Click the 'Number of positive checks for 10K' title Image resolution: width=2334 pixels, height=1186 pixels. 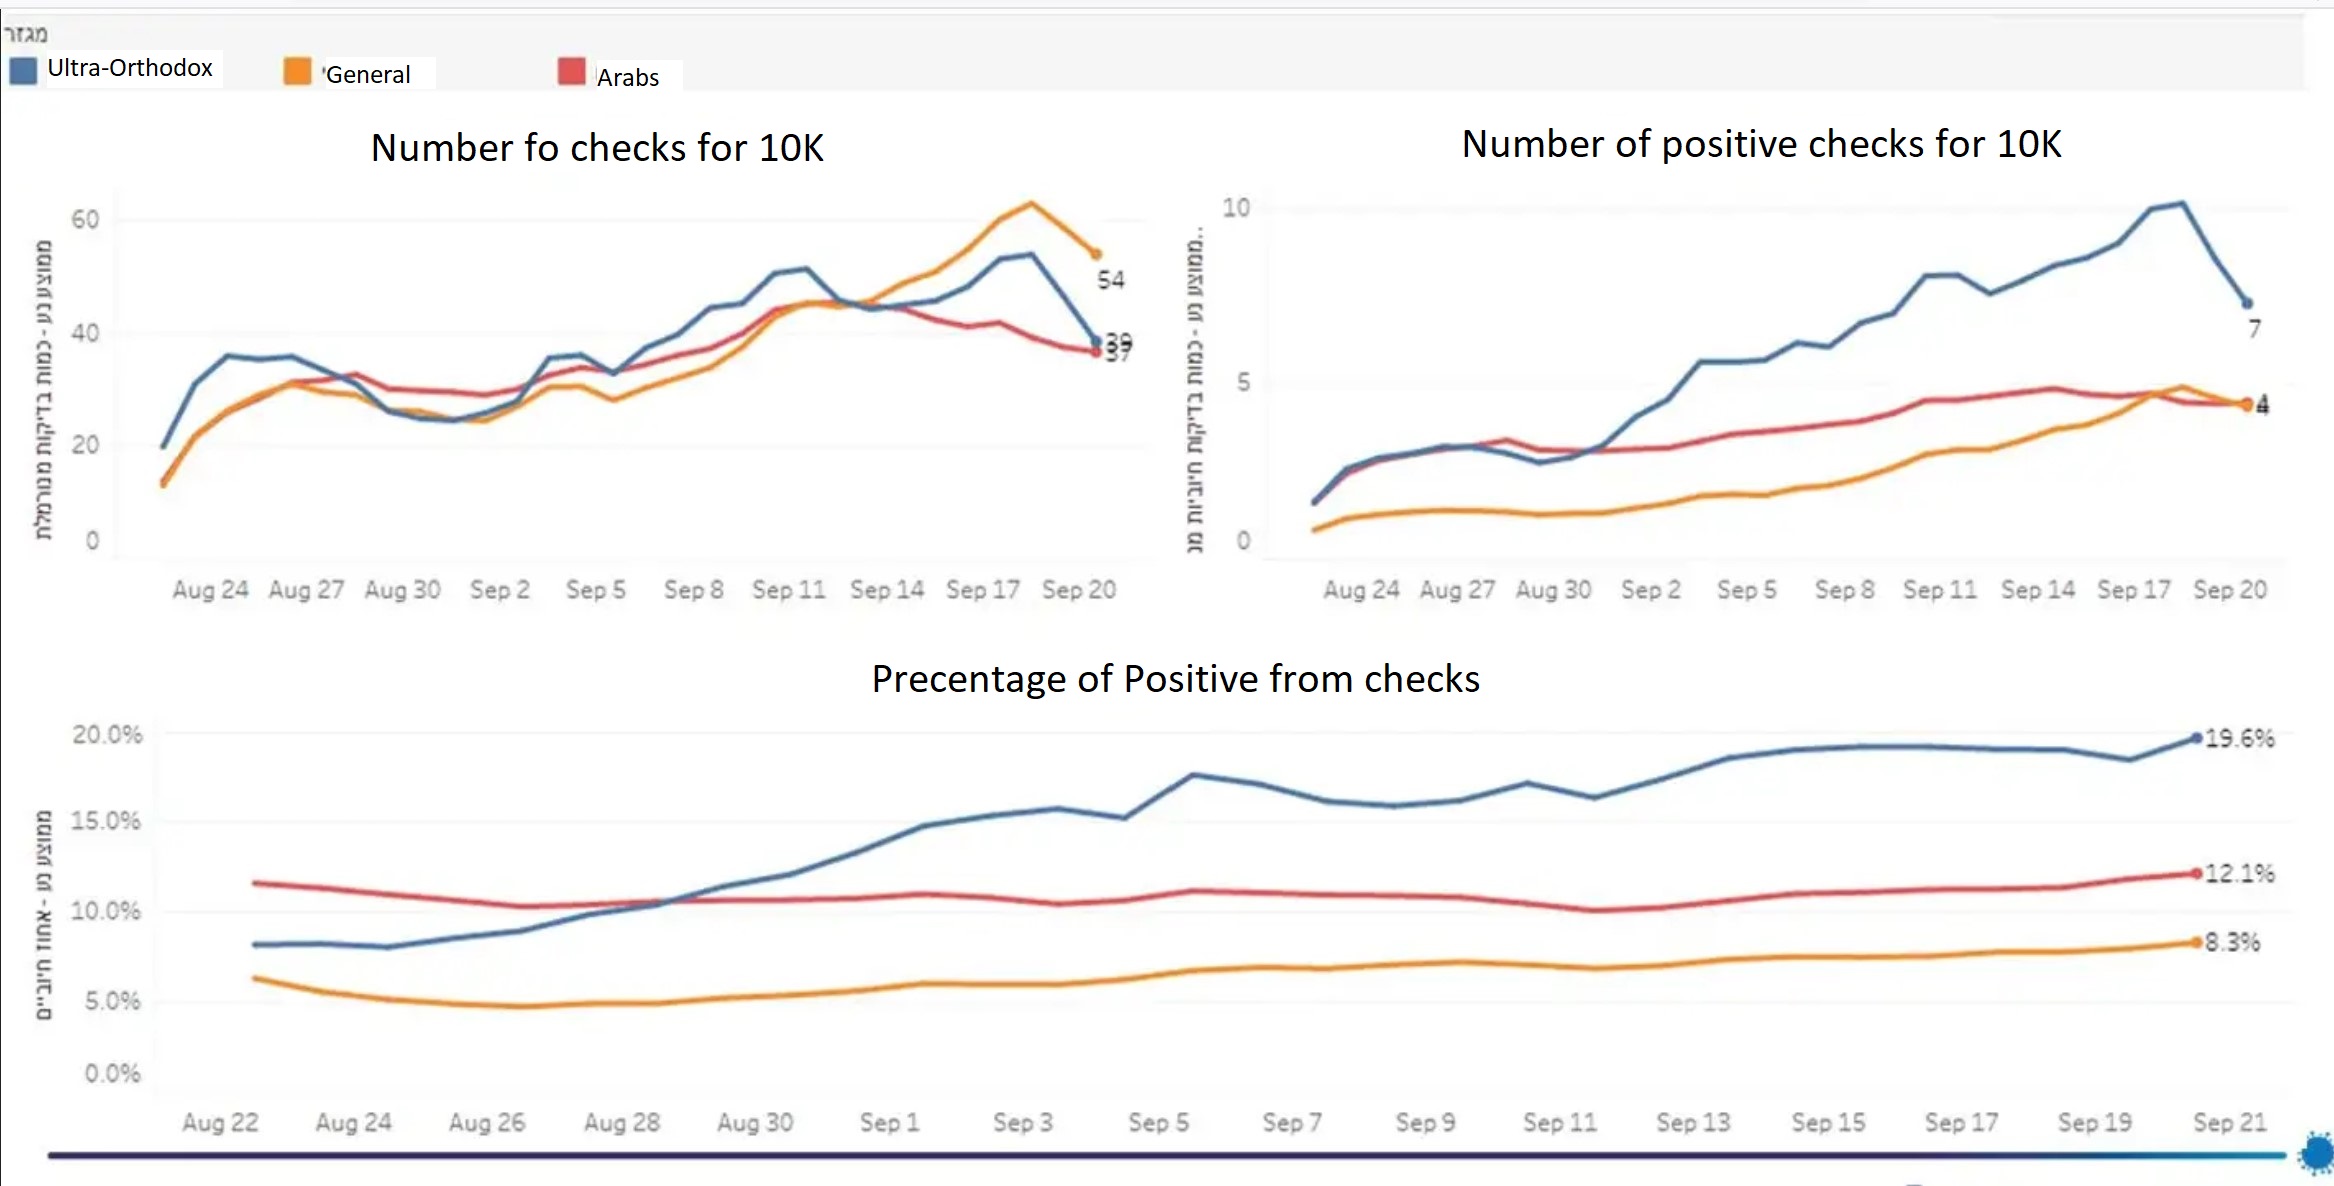1761,144
